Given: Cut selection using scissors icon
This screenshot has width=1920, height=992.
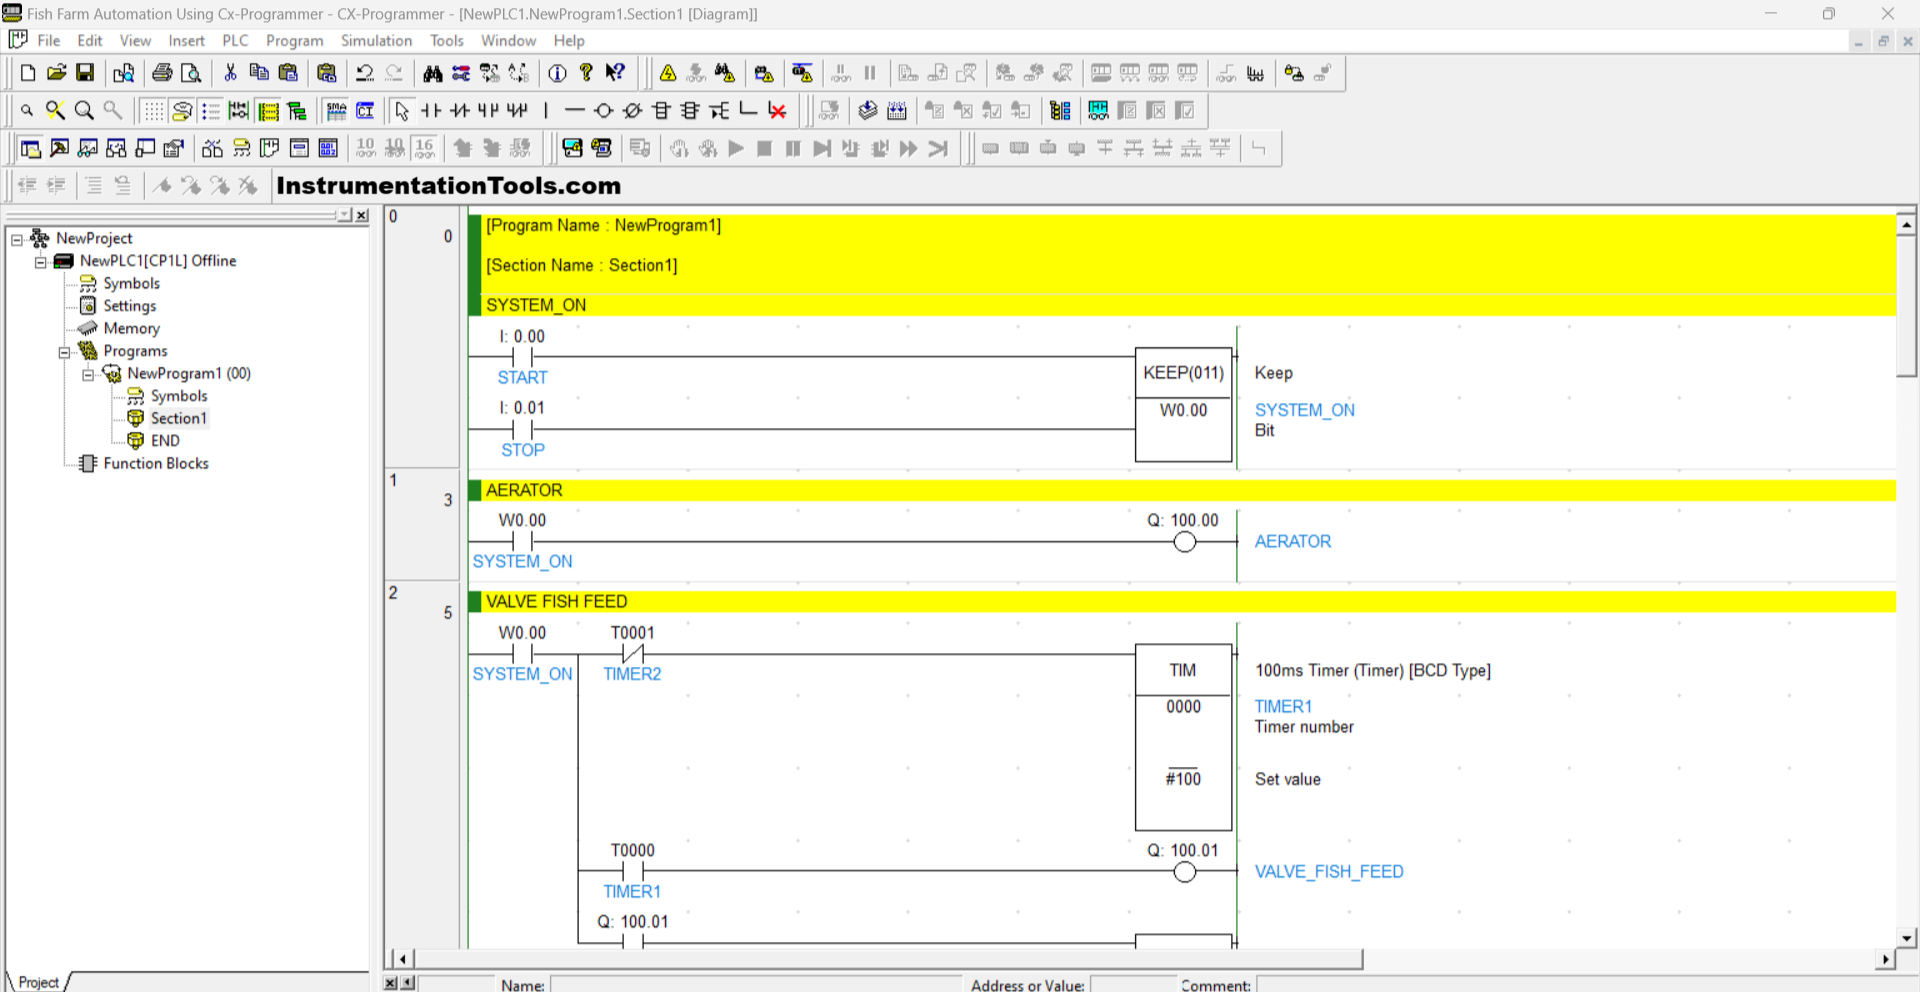Looking at the screenshot, I should click(230, 73).
